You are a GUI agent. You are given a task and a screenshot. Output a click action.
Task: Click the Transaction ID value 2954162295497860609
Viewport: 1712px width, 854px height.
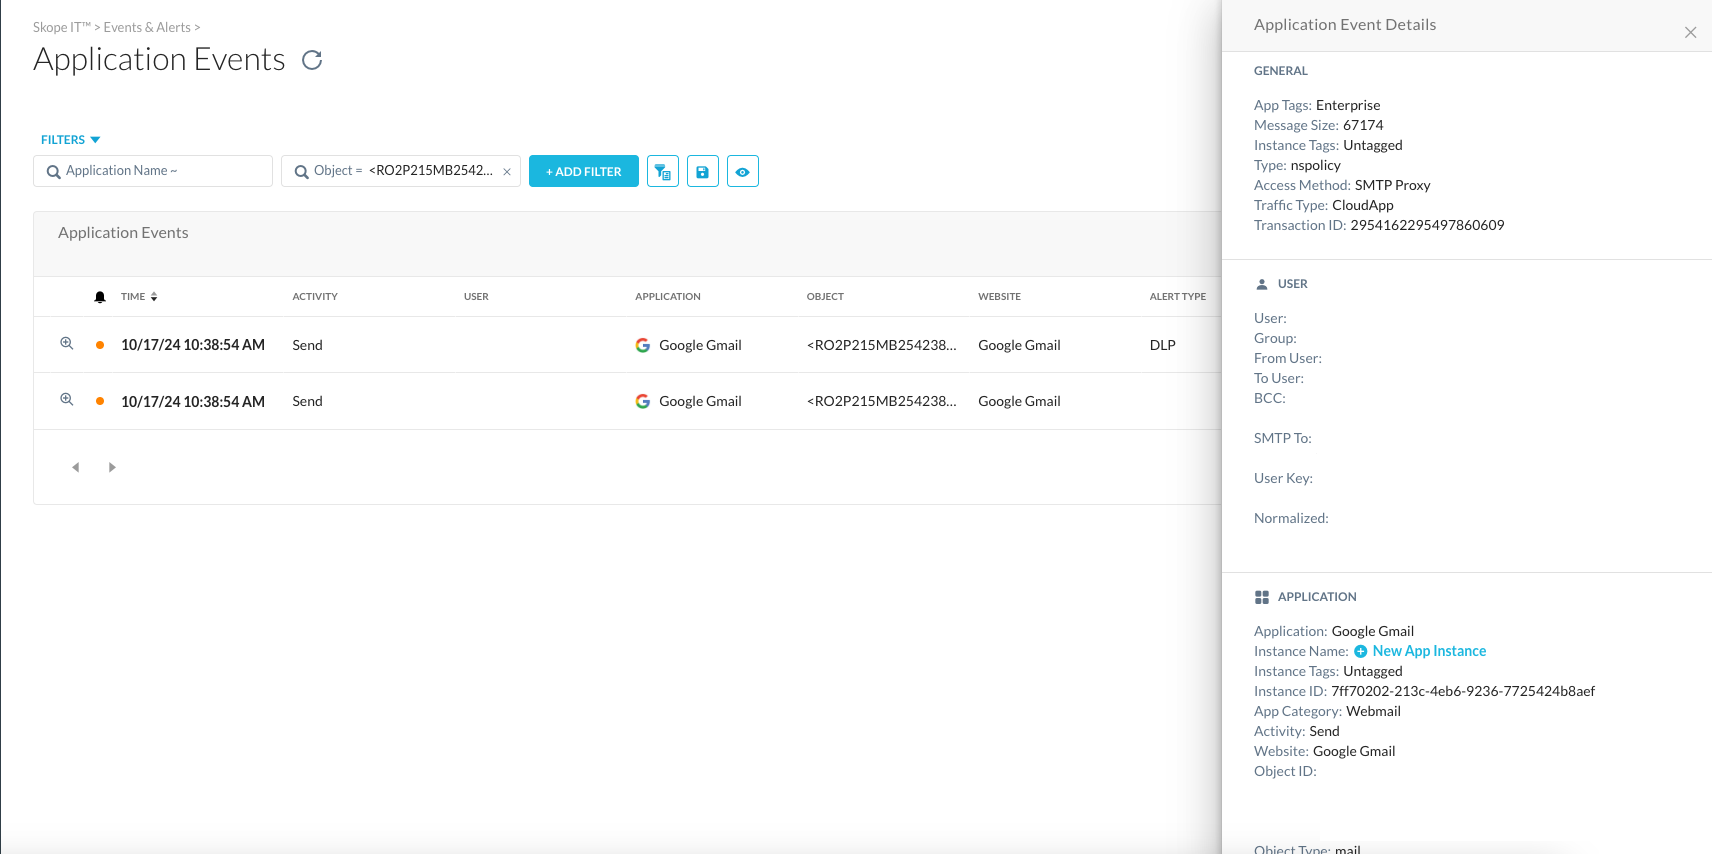[1427, 225]
